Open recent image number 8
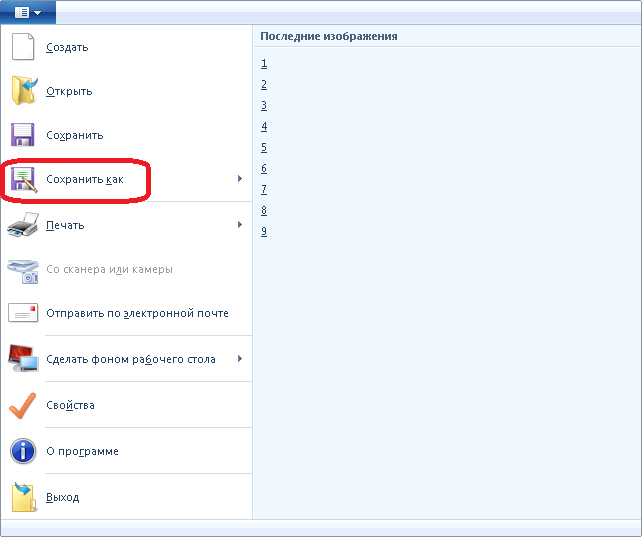Viewport: 642px width, 537px height. [264, 210]
